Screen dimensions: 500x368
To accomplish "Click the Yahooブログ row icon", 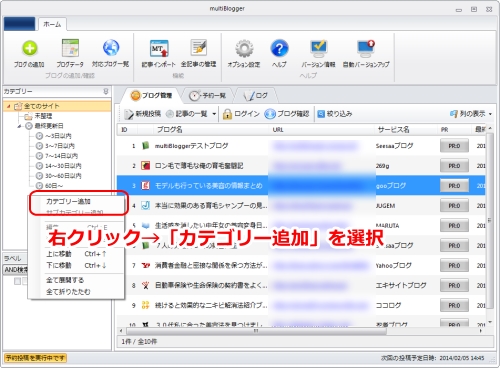I will pos(145,266).
